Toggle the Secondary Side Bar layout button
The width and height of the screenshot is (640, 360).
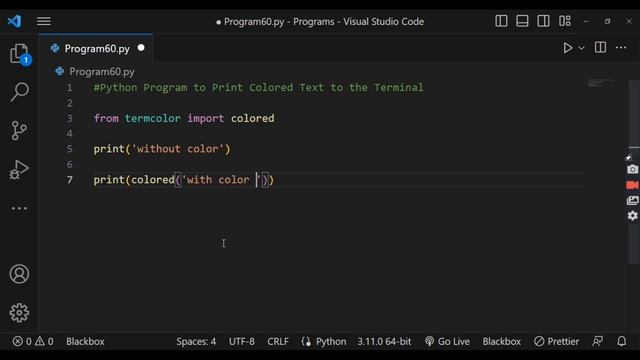[544, 21]
